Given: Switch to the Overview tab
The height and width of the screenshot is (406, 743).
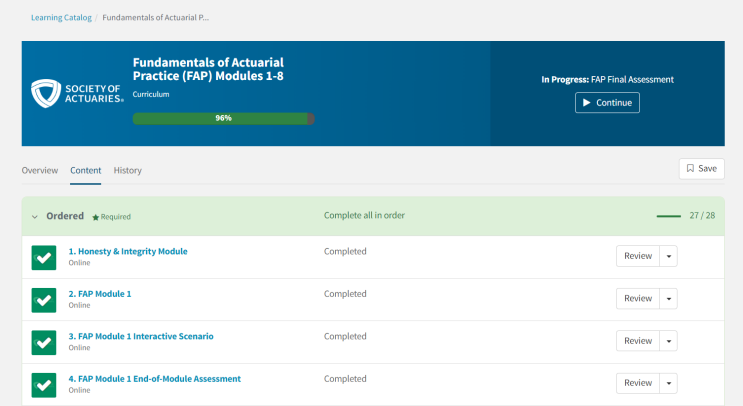Looking at the screenshot, I should click(x=40, y=170).
